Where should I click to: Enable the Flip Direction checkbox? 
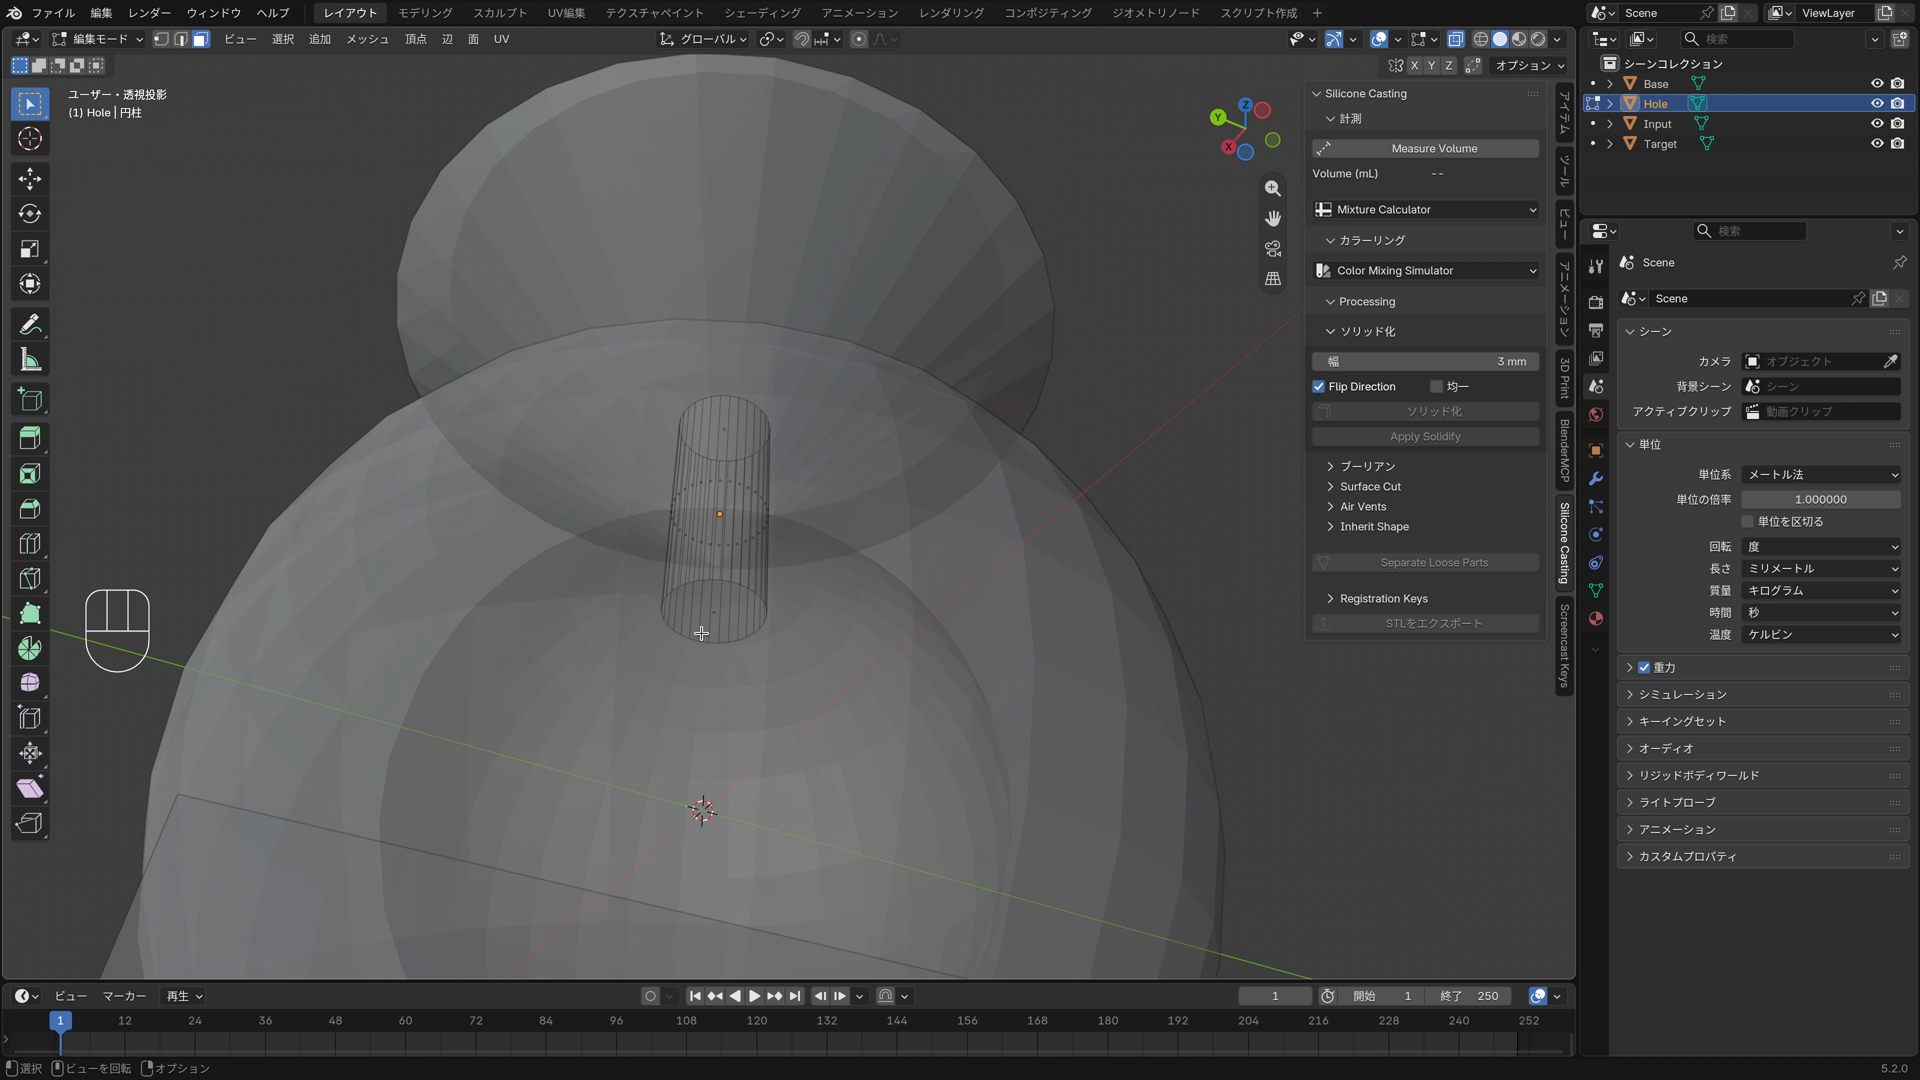1319,387
